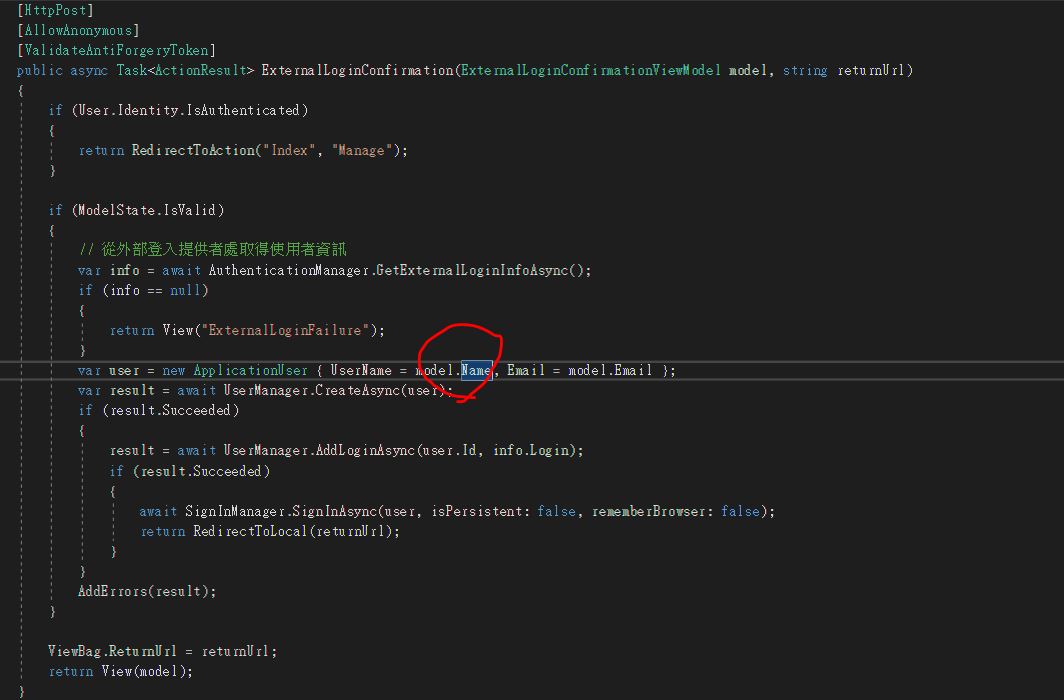Screen dimensions: 1064x700
Task: Click model.Email in the user initializer
Action: [x=610, y=370]
